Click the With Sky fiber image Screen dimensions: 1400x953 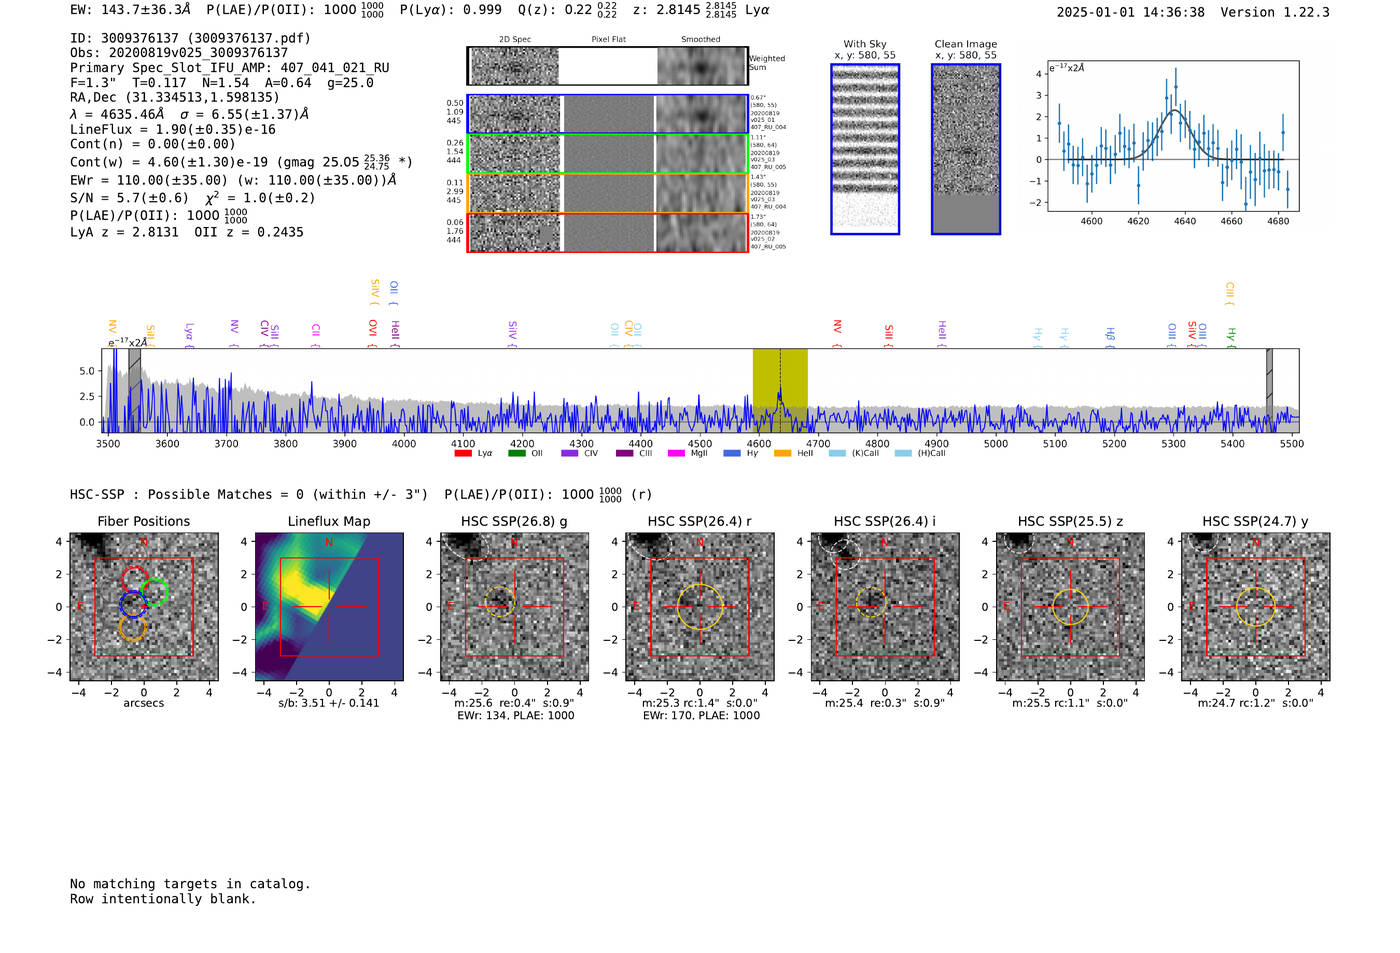(865, 149)
